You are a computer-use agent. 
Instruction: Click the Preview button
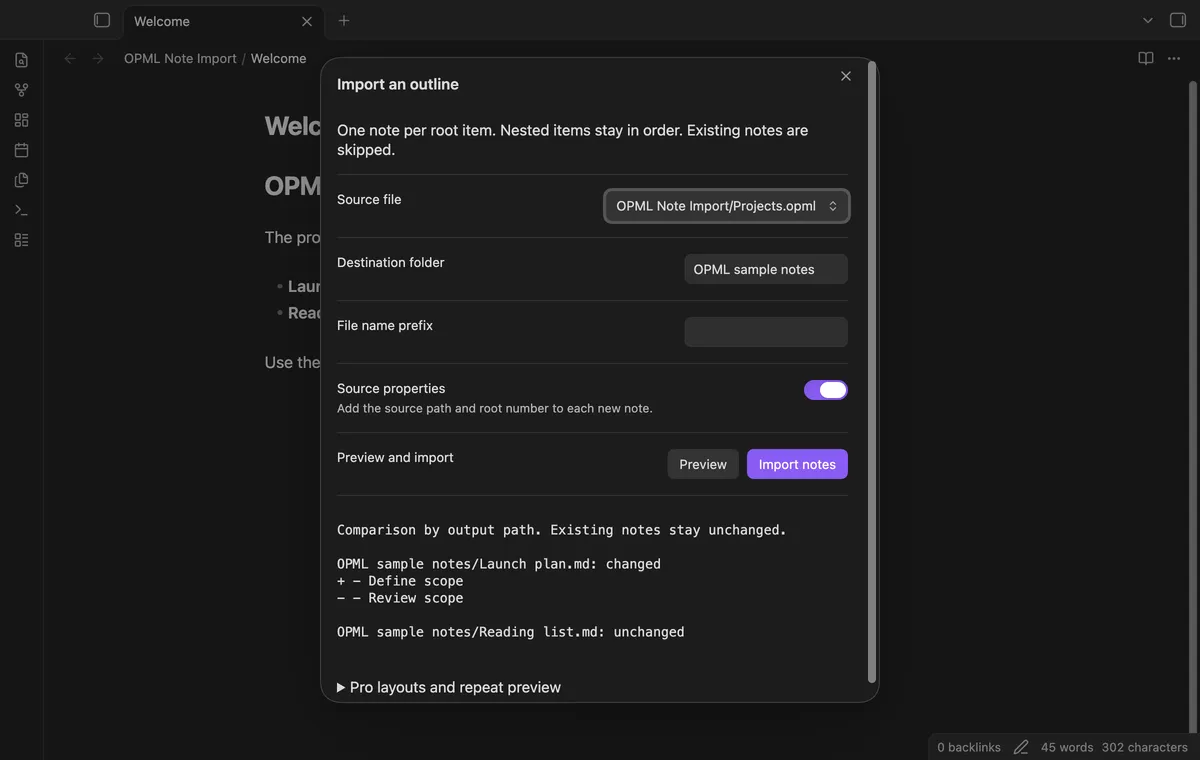tap(703, 464)
